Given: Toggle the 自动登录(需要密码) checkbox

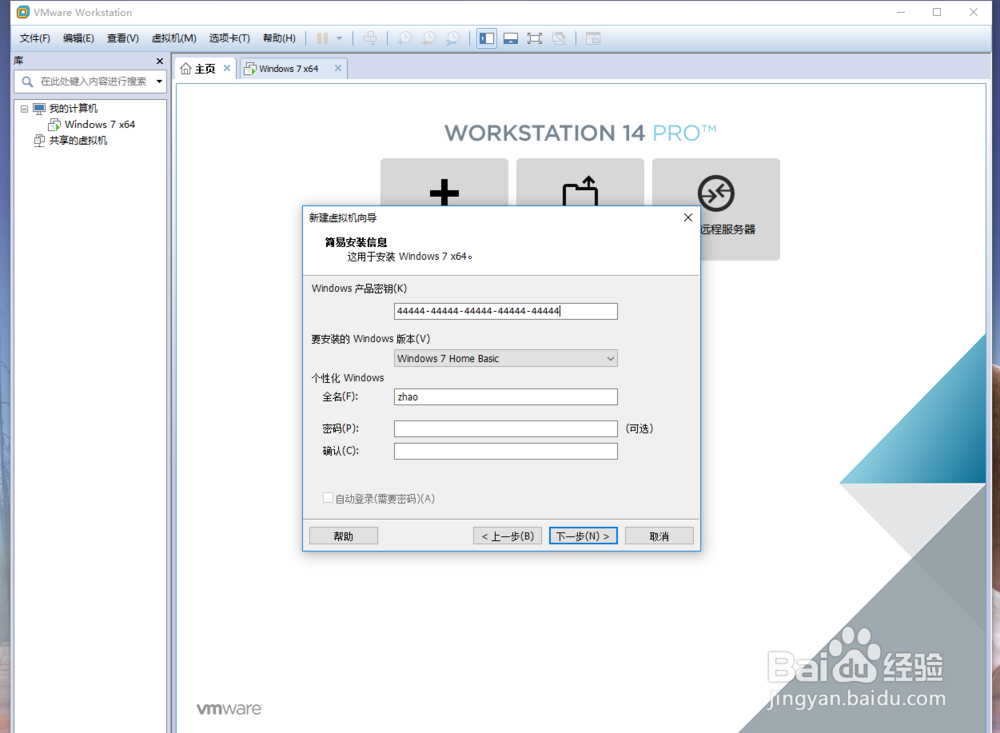Looking at the screenshot, I should coord(328,498).
